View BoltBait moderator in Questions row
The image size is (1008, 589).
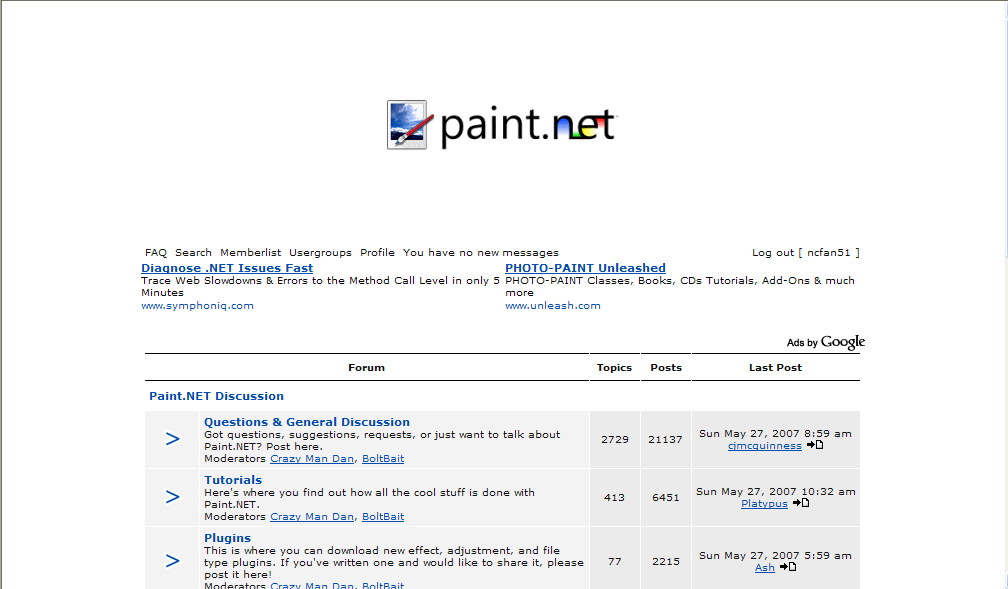(383, 458)
